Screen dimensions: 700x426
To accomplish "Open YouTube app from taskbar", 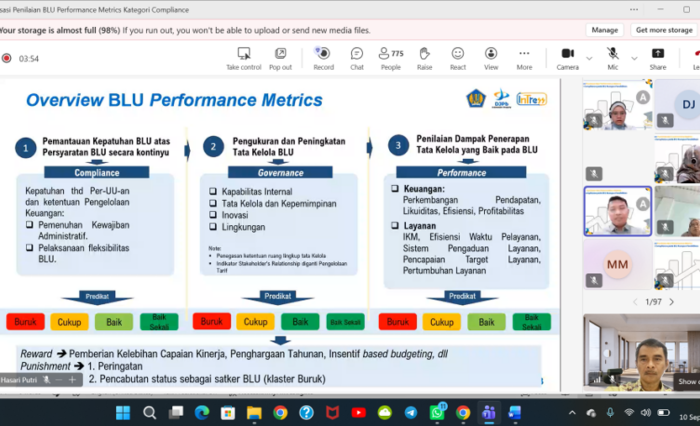I will pyautogui.click(x=358, y=413).
